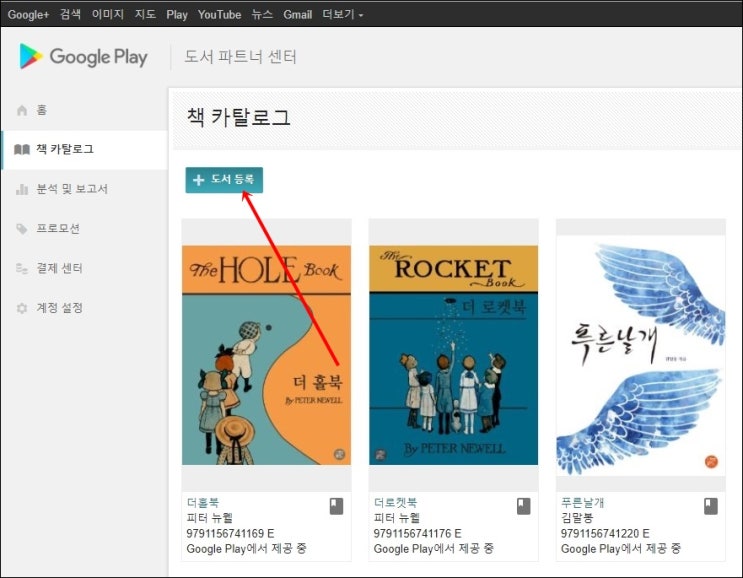This screenshot has width=743, height=578.
Task: Click ISBN 9791156741176 E text
Action: (x=417, y=533)
